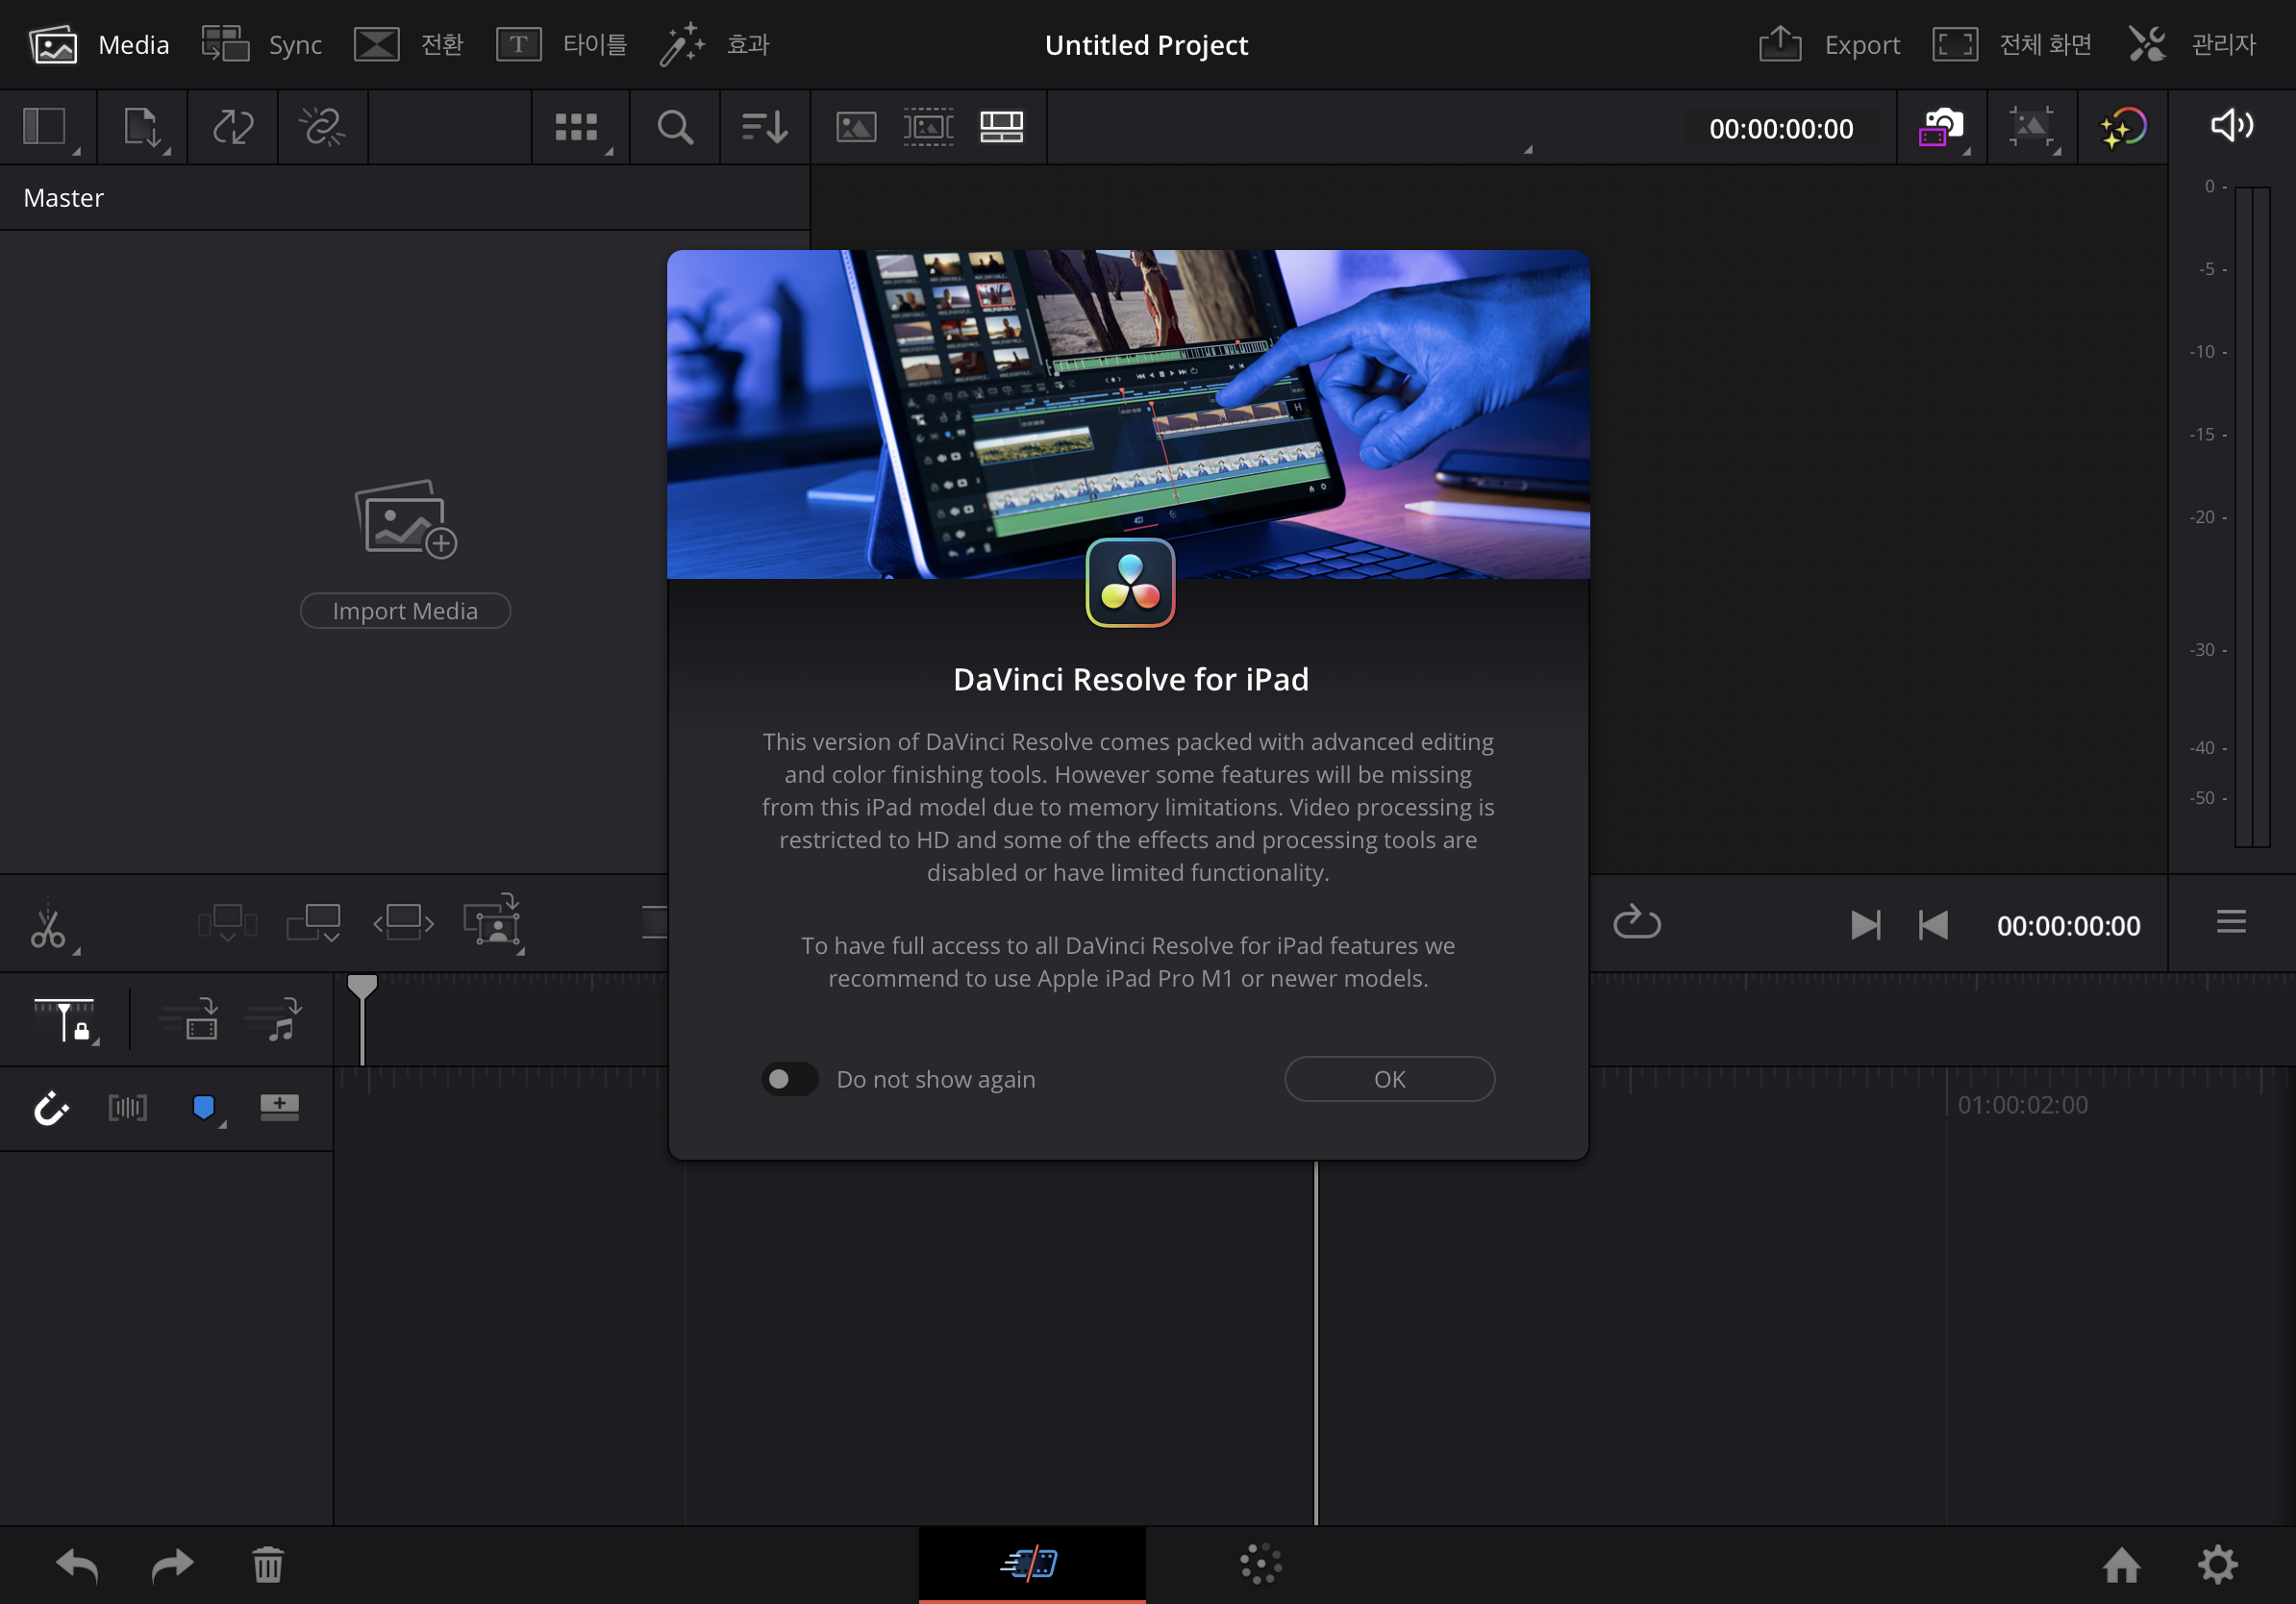Screen dimensions: 2296x1604
Task: Click the add track icon
Action: (279, 1106)
